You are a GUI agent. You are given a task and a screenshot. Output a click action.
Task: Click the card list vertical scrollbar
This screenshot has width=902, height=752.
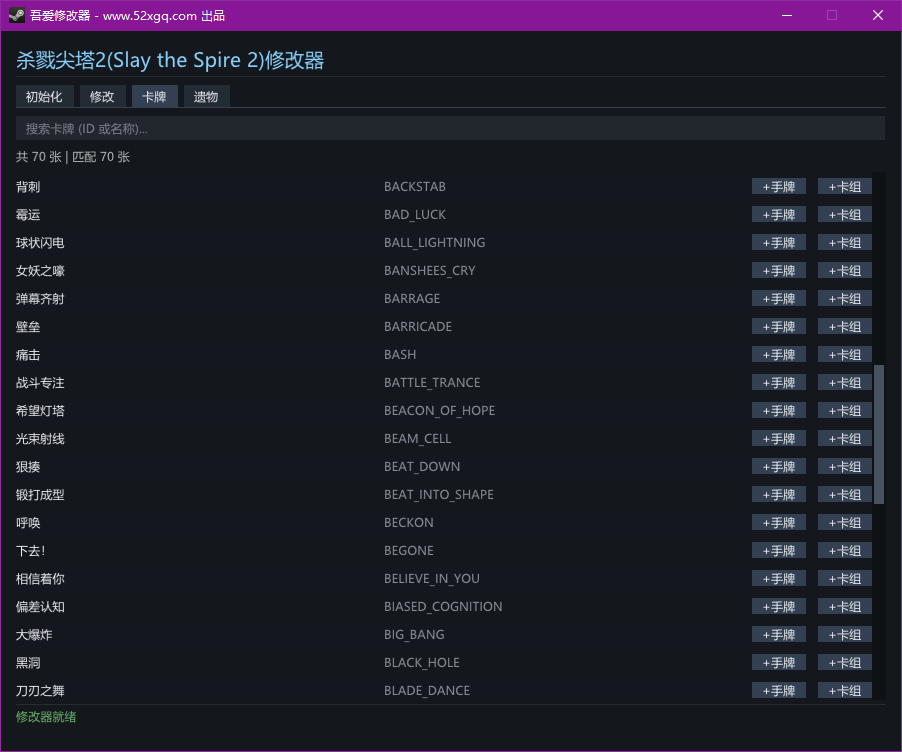click(x=879, y=434)
